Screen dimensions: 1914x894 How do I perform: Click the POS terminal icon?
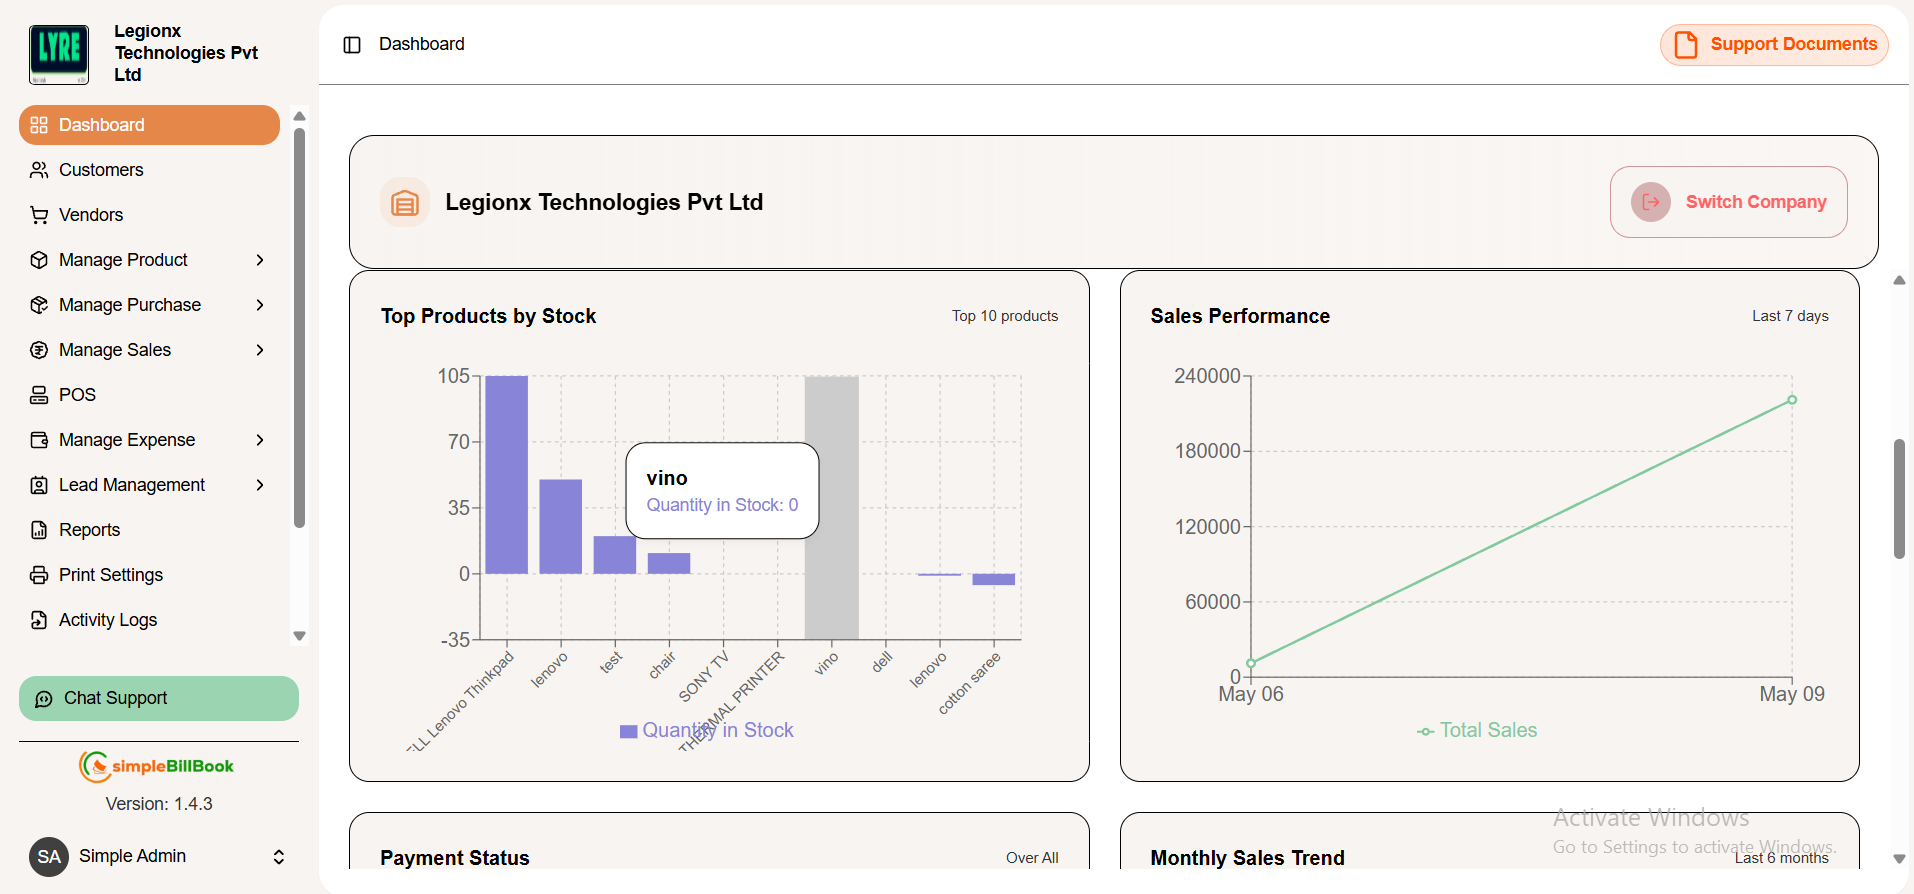39,395
